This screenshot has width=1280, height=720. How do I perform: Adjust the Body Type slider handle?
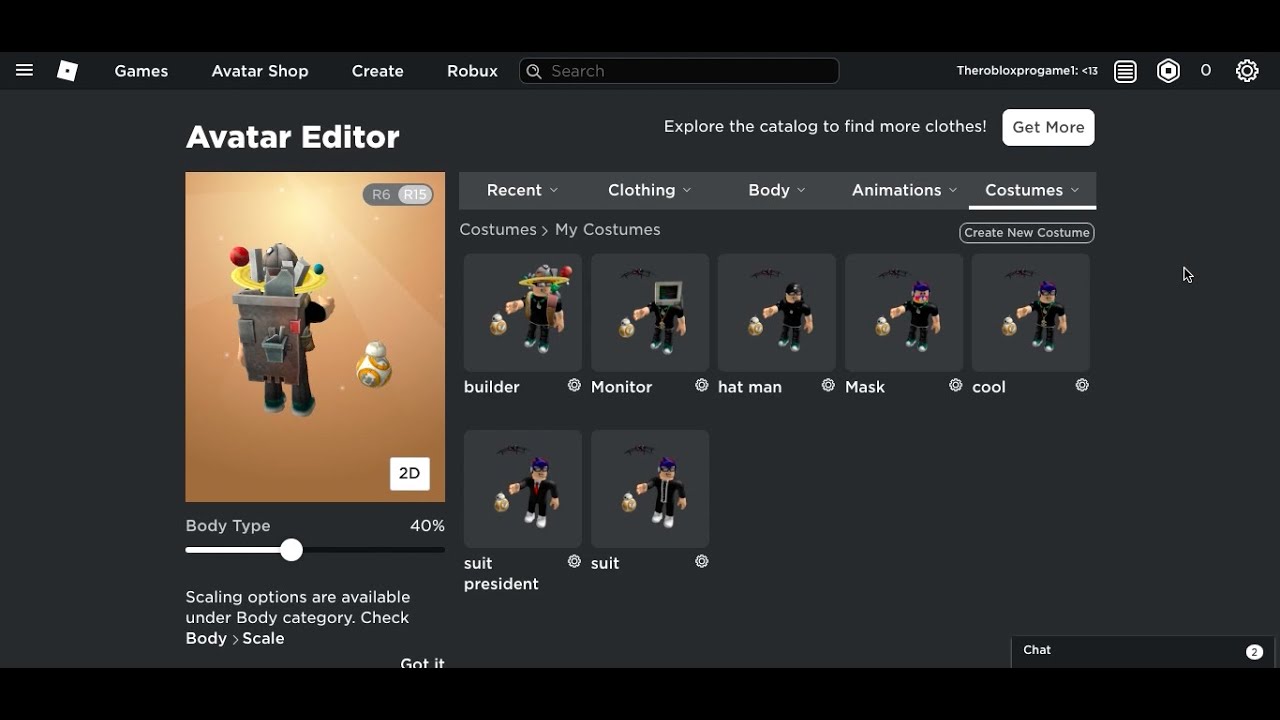click(x=291, y=550)
